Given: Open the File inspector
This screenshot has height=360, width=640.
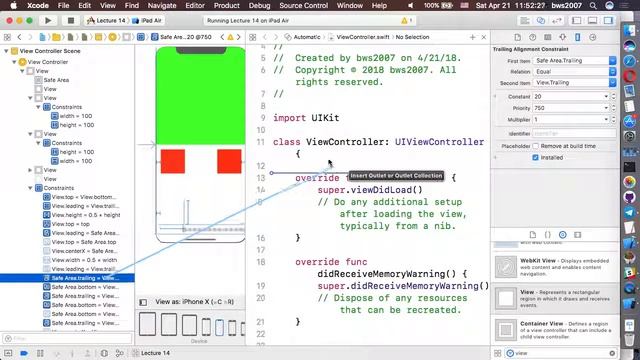Looking at the screenshot, I should coord(517,37).
